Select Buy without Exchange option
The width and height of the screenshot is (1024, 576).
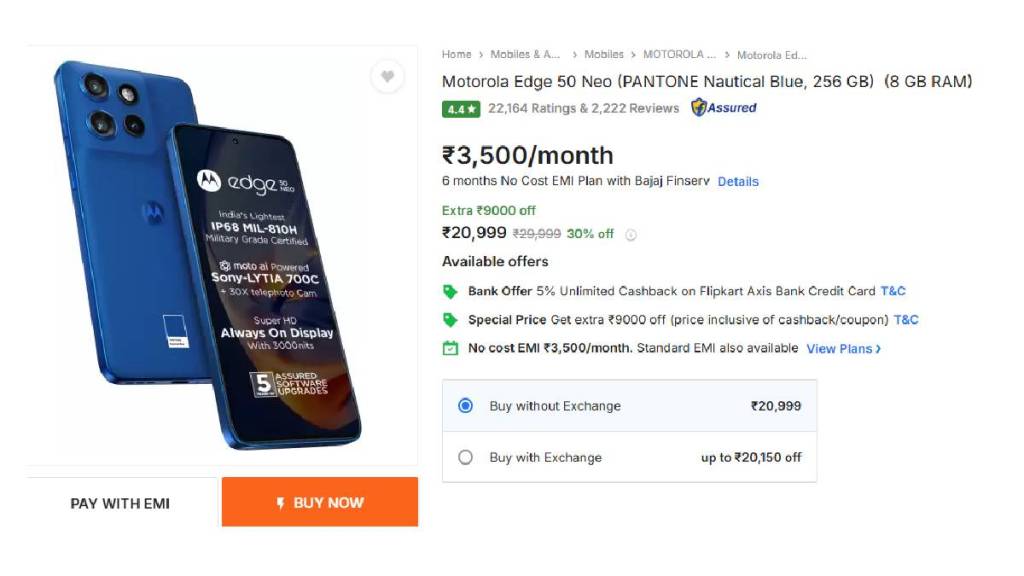[x=465, y=406]
